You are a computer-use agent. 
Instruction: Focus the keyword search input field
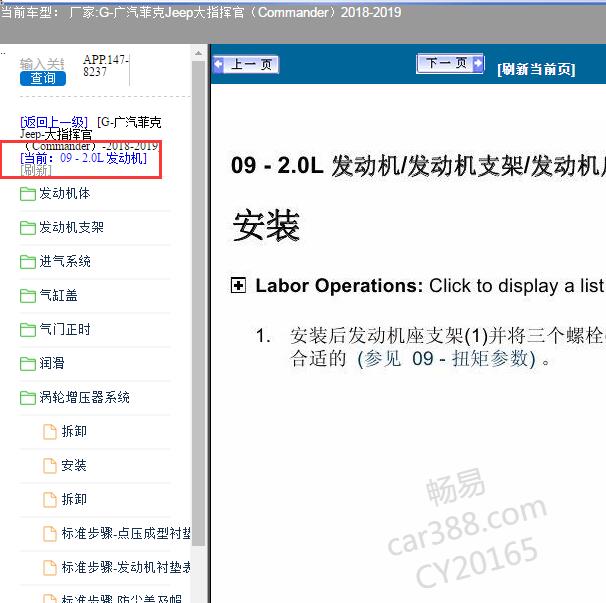tap(42, 64)
